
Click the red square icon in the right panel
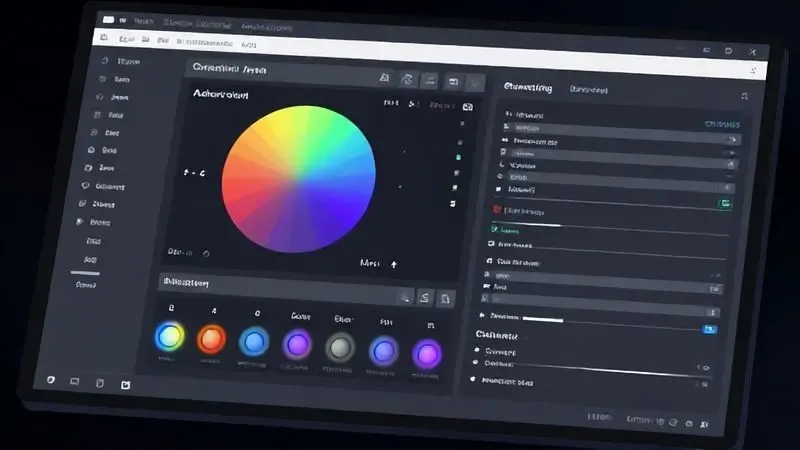497,210
